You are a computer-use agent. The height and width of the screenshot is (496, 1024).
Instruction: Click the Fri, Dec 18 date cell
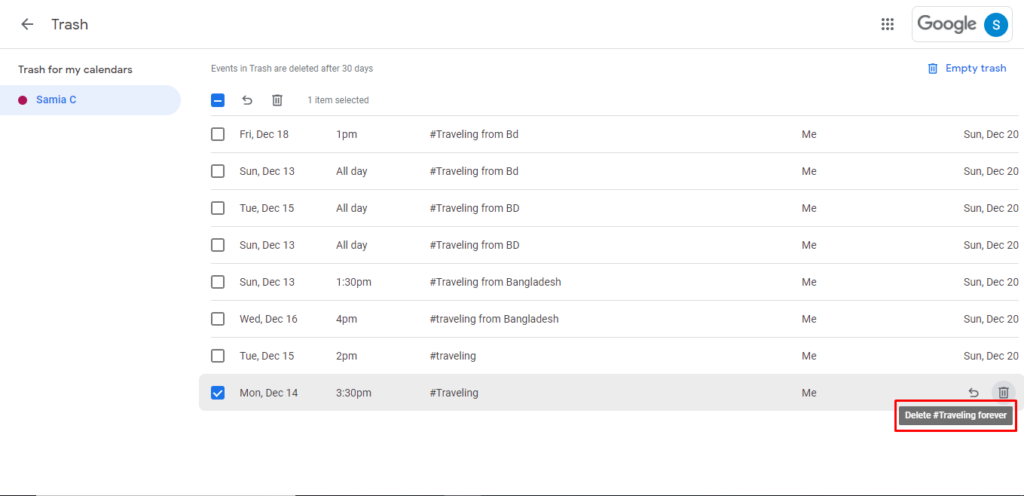[x=264, y=134]
